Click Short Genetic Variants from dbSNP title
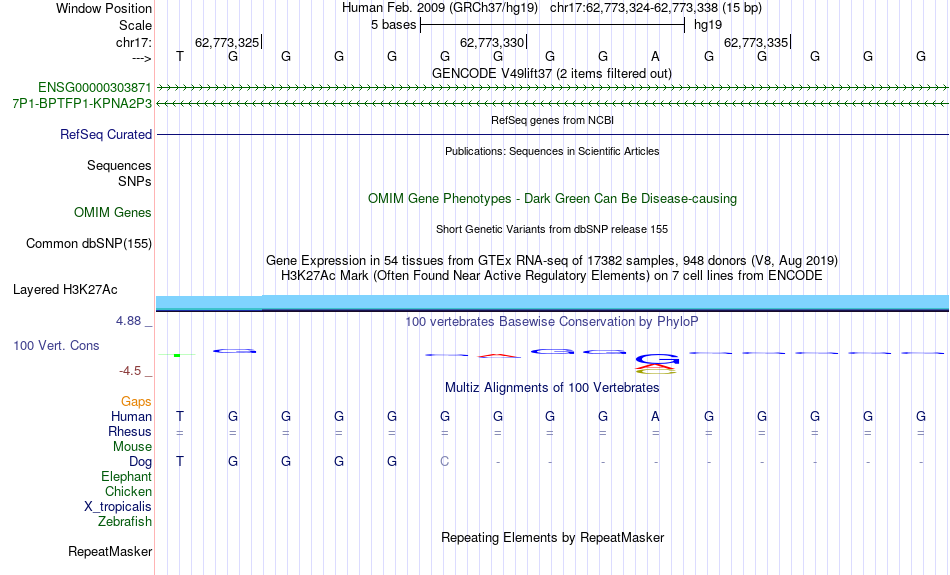950x575 pixels. [552, 229]
